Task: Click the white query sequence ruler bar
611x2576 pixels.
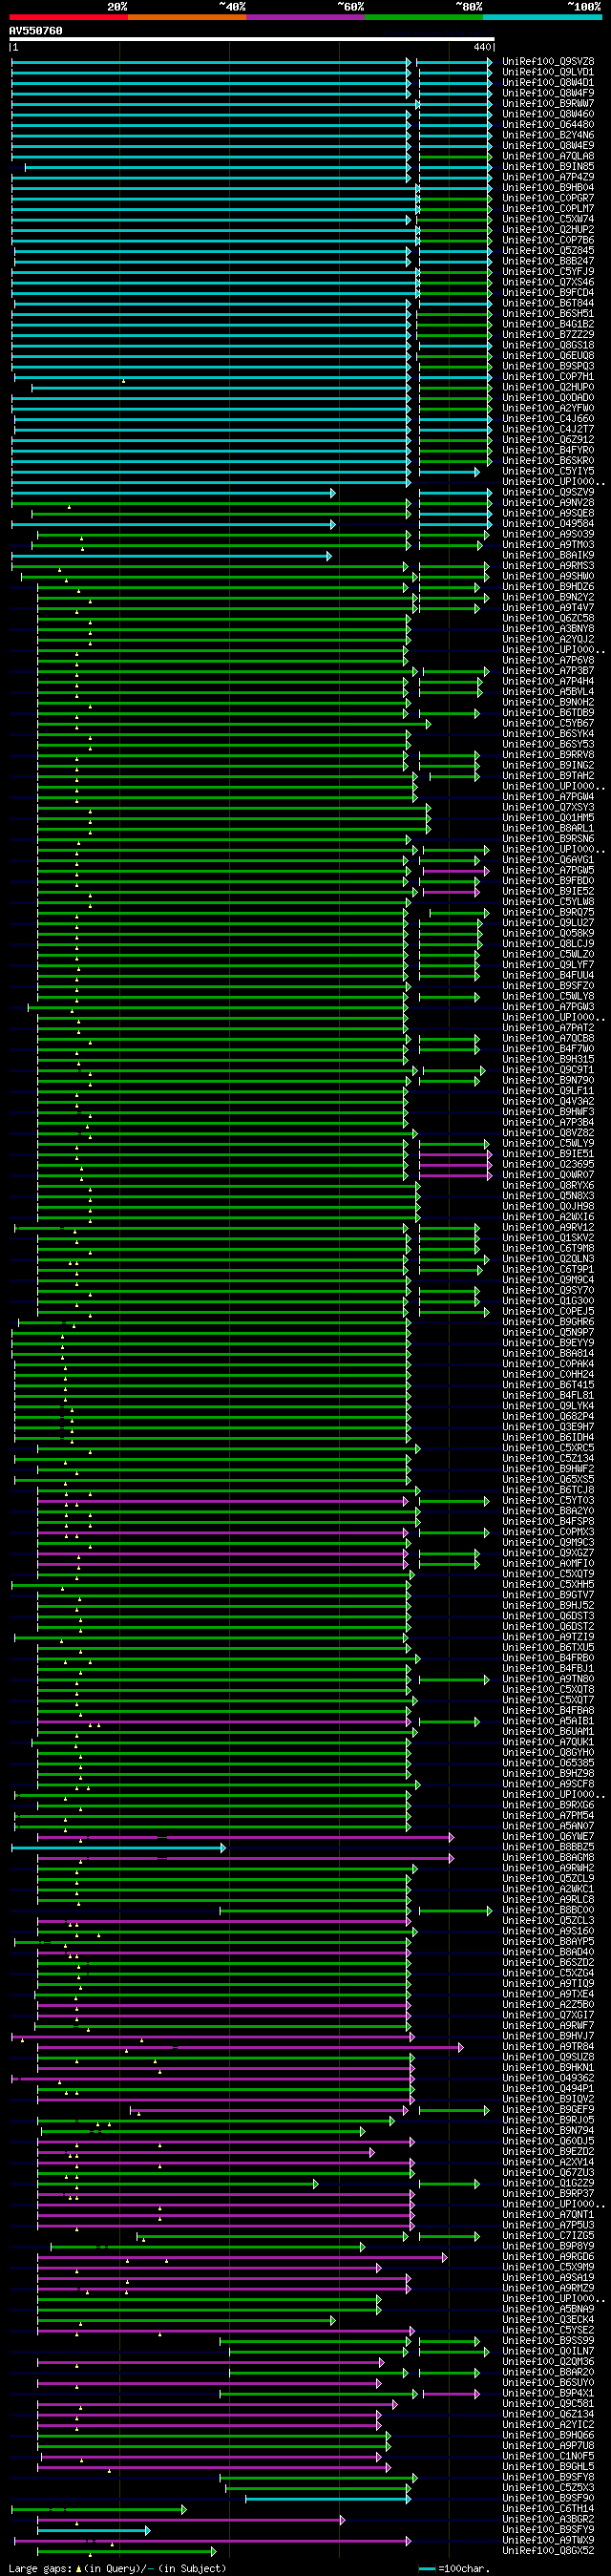Action: coord(252,39)
